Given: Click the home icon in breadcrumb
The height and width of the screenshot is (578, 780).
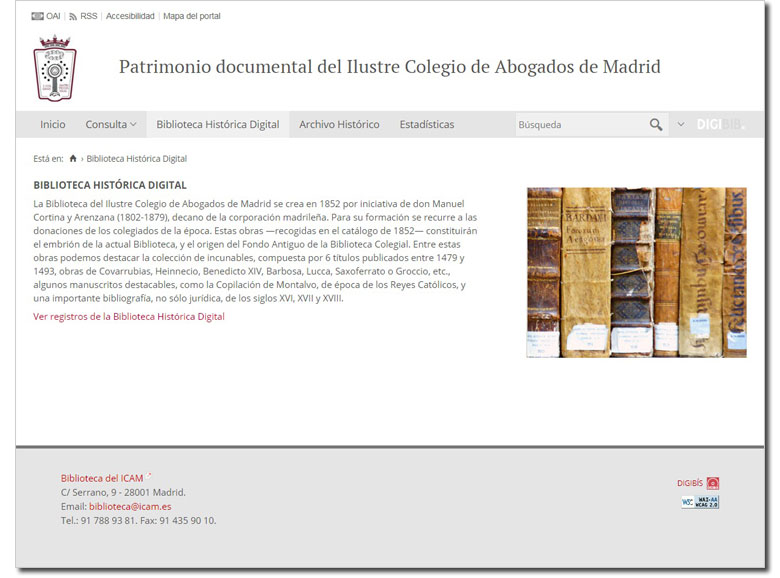Looking at the screenshot, I should pyautogui.click(x=73, y=159).
